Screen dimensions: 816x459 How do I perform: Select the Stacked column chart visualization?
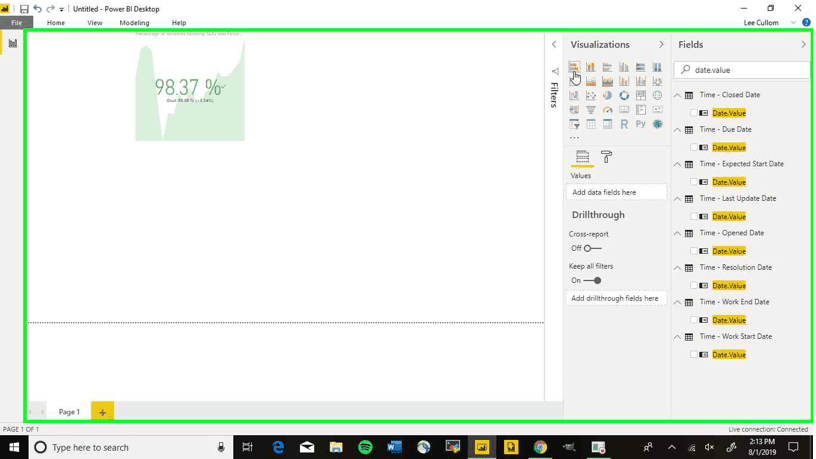(591, 67)
